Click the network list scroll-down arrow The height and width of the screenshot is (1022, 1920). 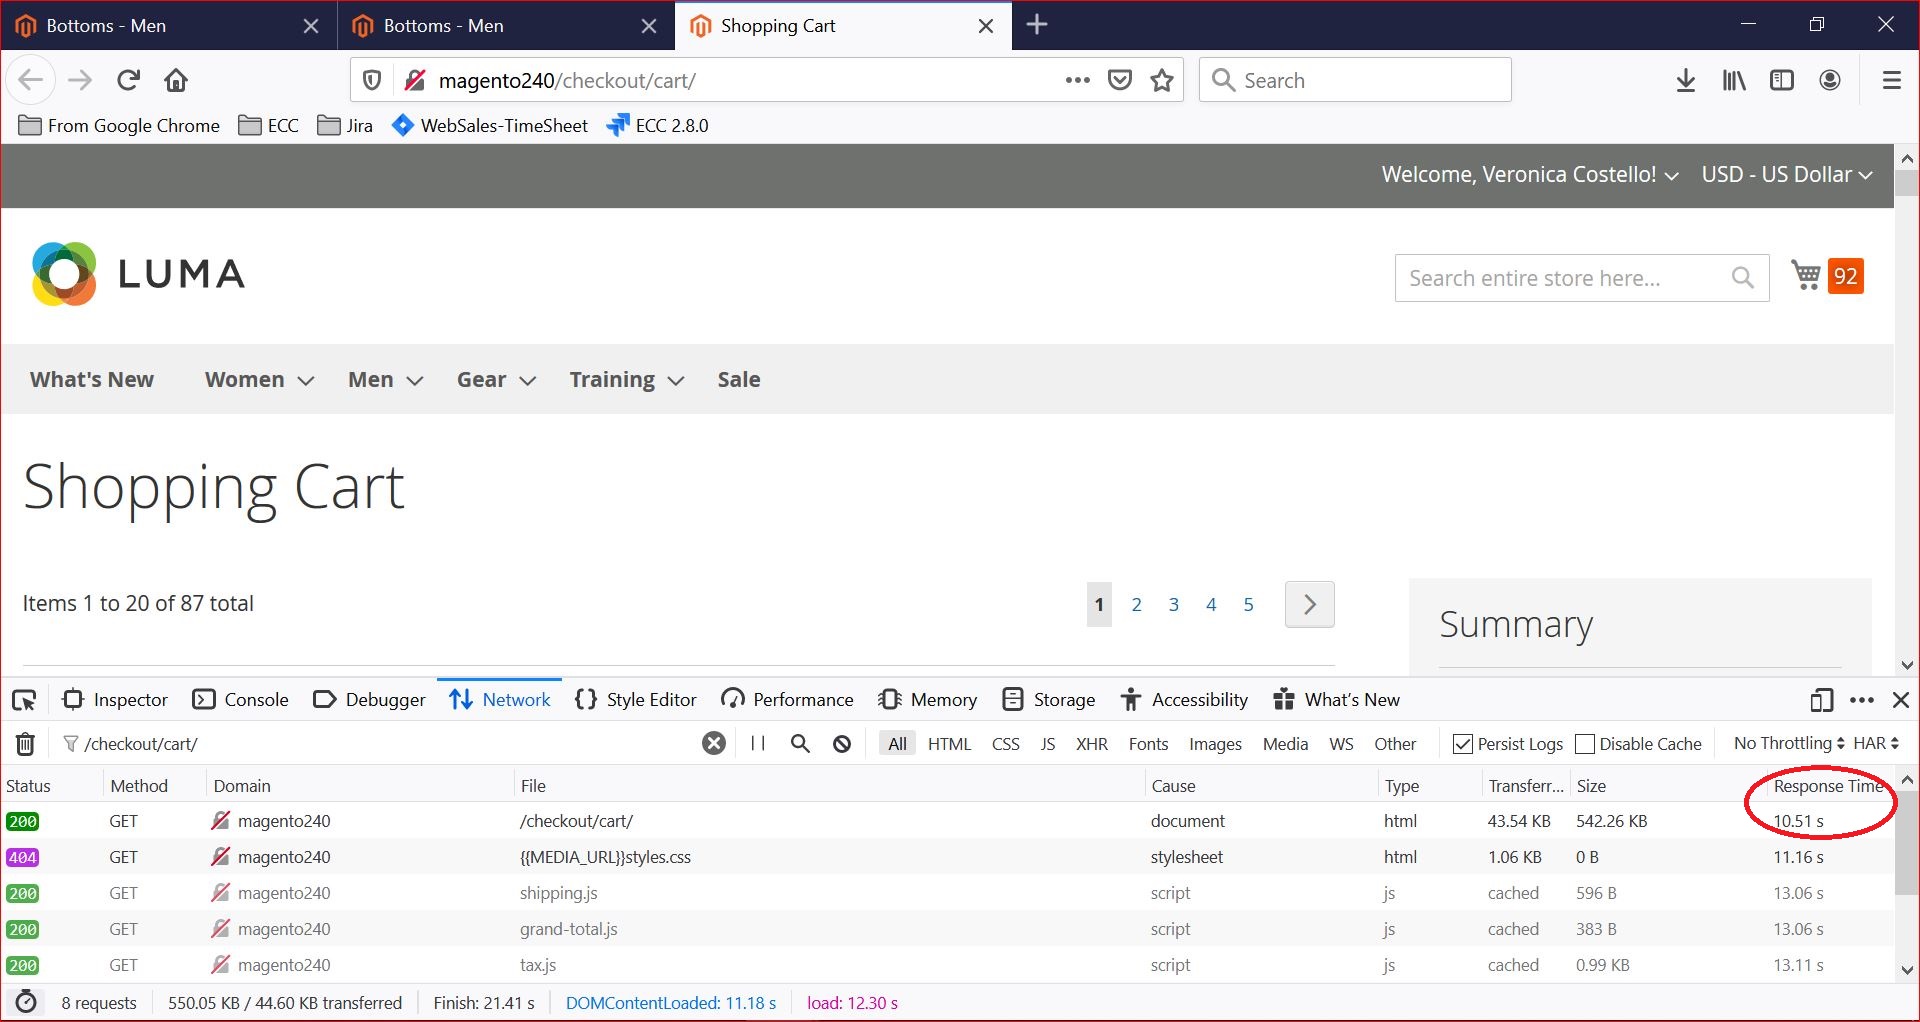coord(1907,970)
